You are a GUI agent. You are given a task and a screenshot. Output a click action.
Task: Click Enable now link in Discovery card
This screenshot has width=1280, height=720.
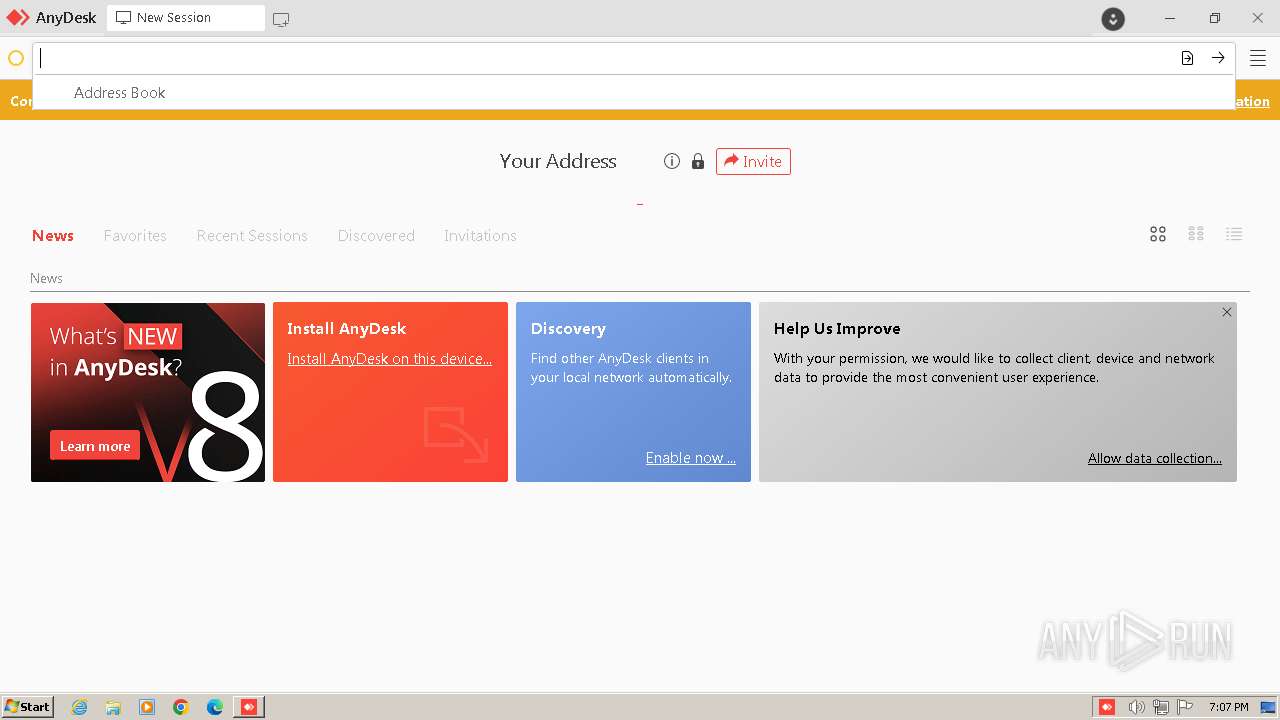tap(690, 458)
